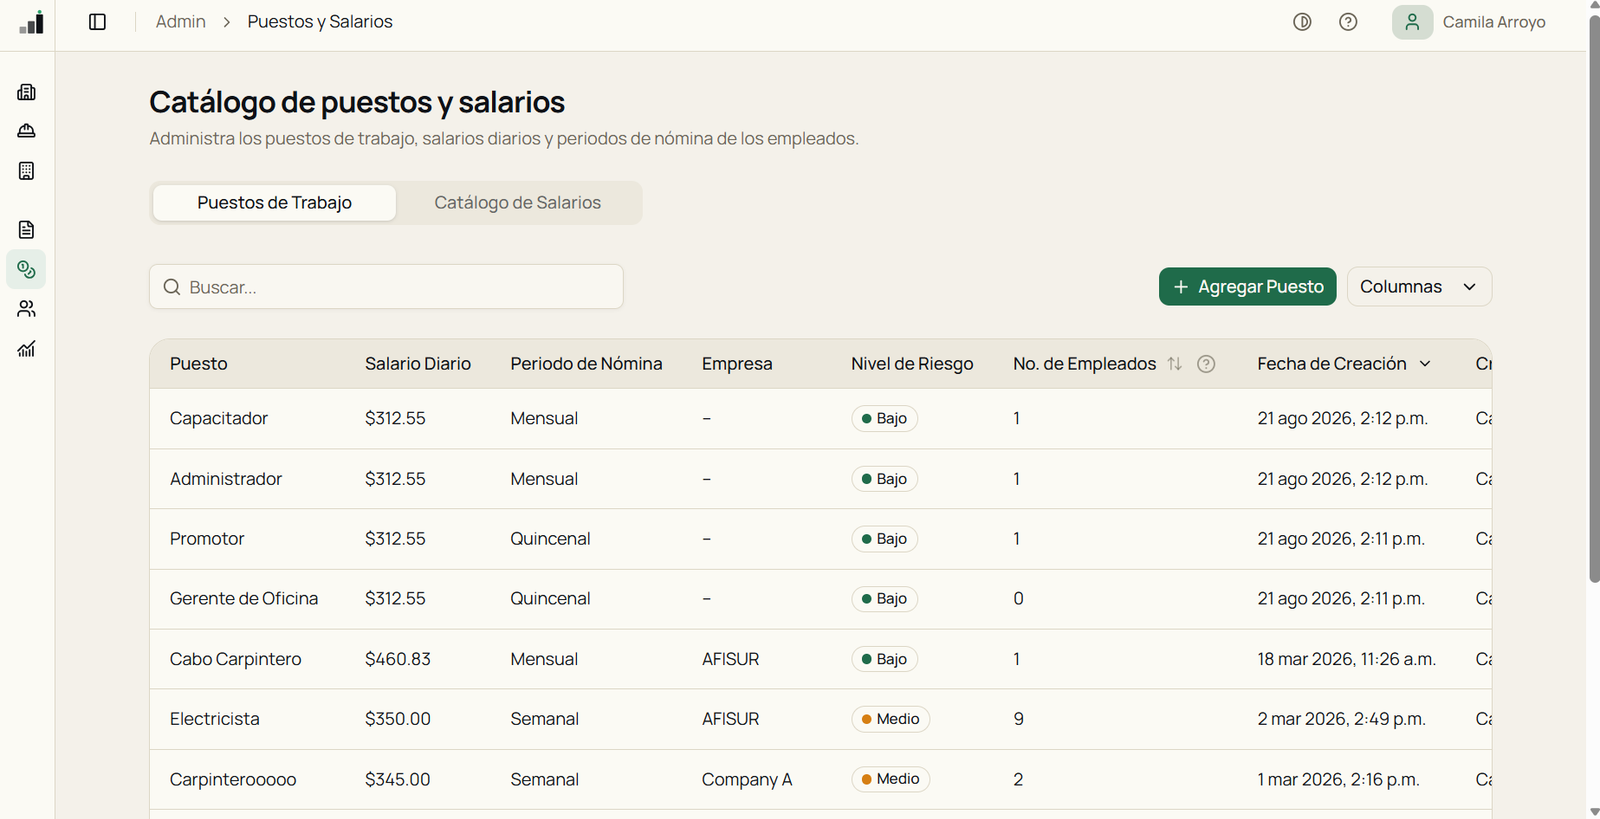Click Puestos y Salarios breadcrumb
1600x819 pixels.
[320, 22]
